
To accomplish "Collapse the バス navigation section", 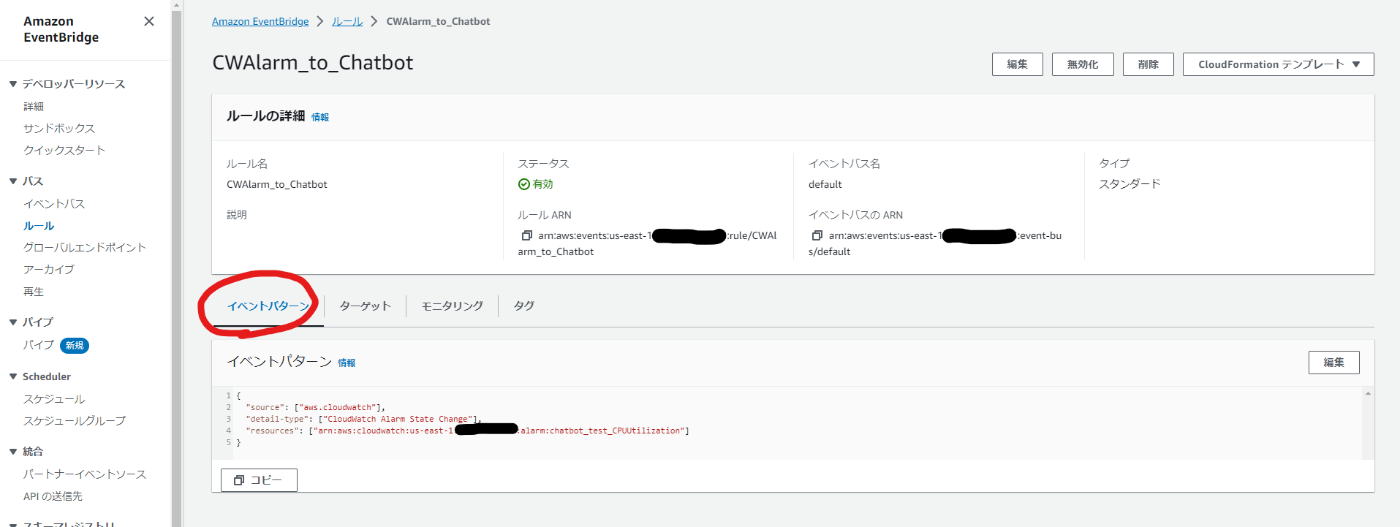I will [12, 181].
